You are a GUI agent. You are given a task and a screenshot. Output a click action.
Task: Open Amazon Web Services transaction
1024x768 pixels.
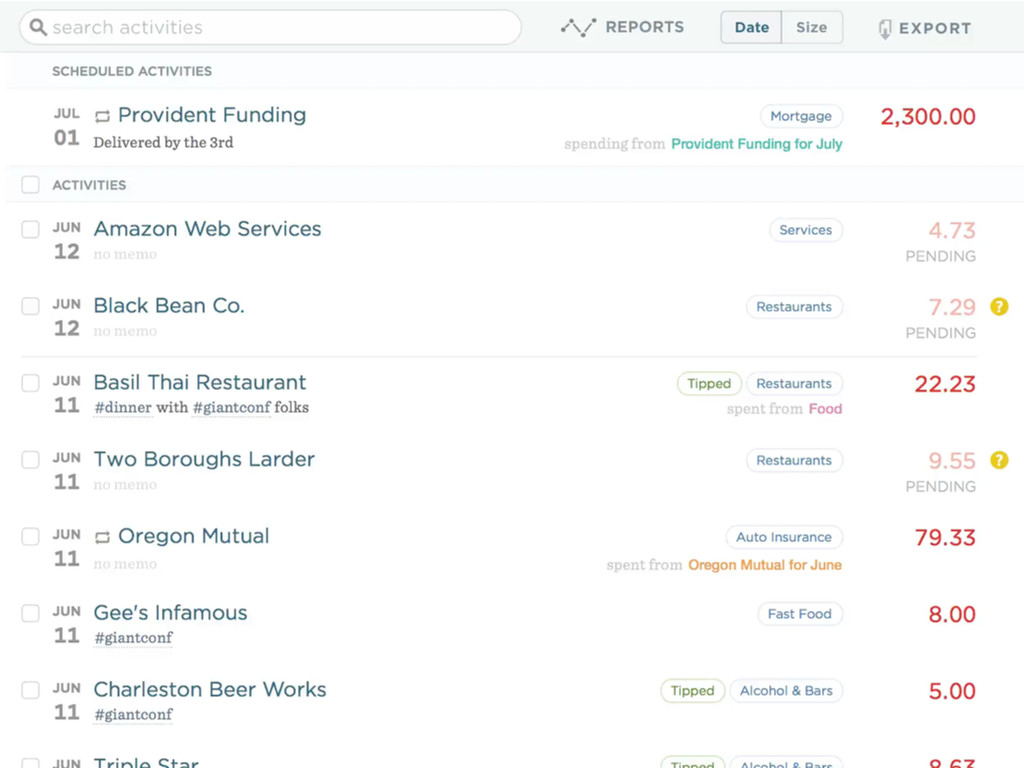pos(208,229)
